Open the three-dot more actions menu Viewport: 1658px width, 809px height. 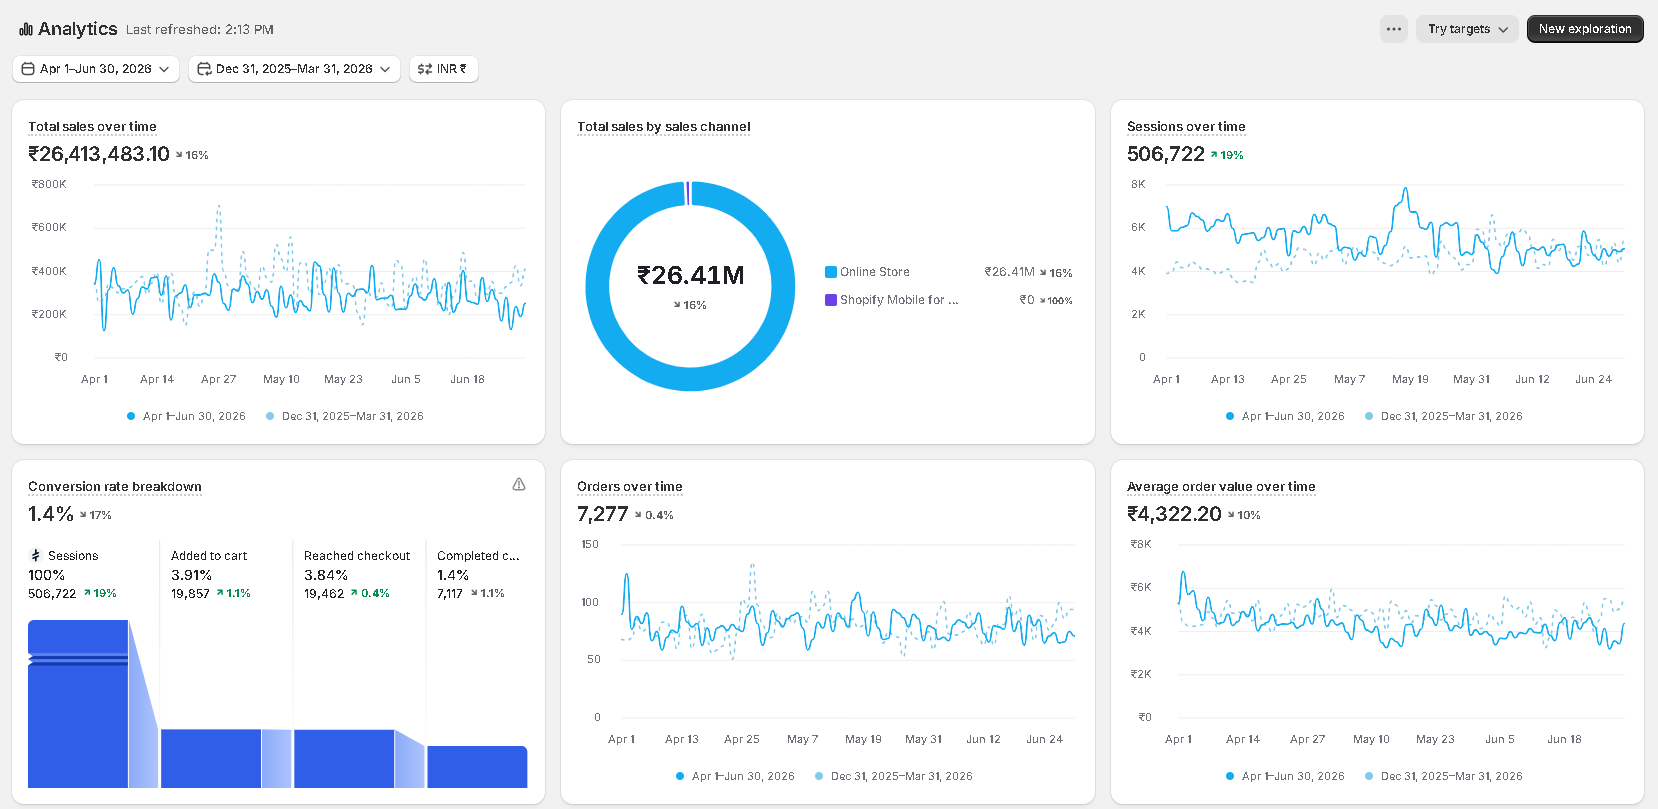(1394, 29)
